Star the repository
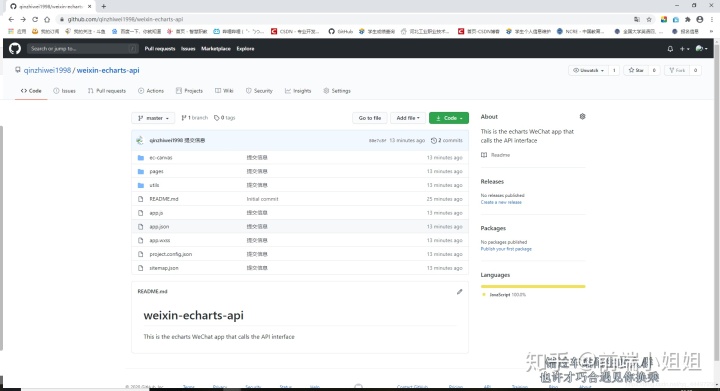Viewport: 720px width, 391px height. 636,70
